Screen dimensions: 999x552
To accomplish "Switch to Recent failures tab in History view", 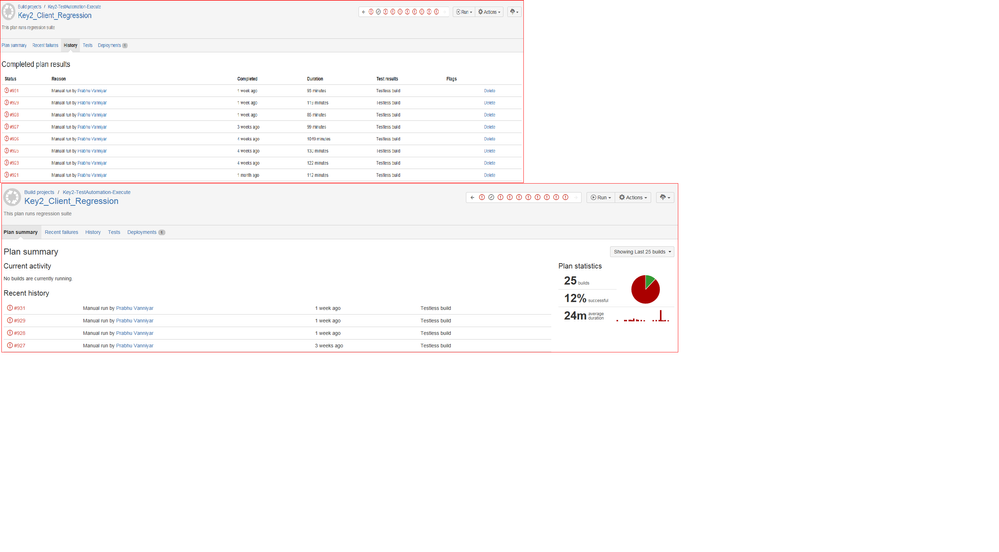I will tap(45, 45).
